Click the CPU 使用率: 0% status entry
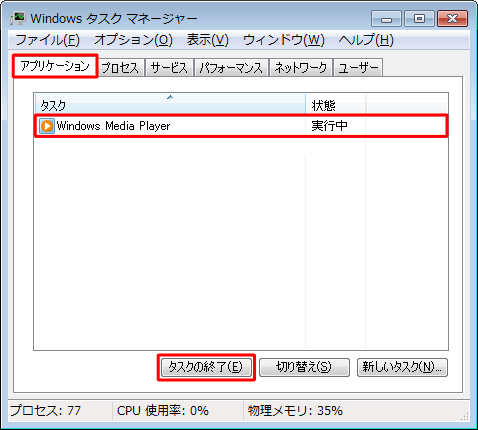Viewport: 478px width, 430px height. [163, 411]
